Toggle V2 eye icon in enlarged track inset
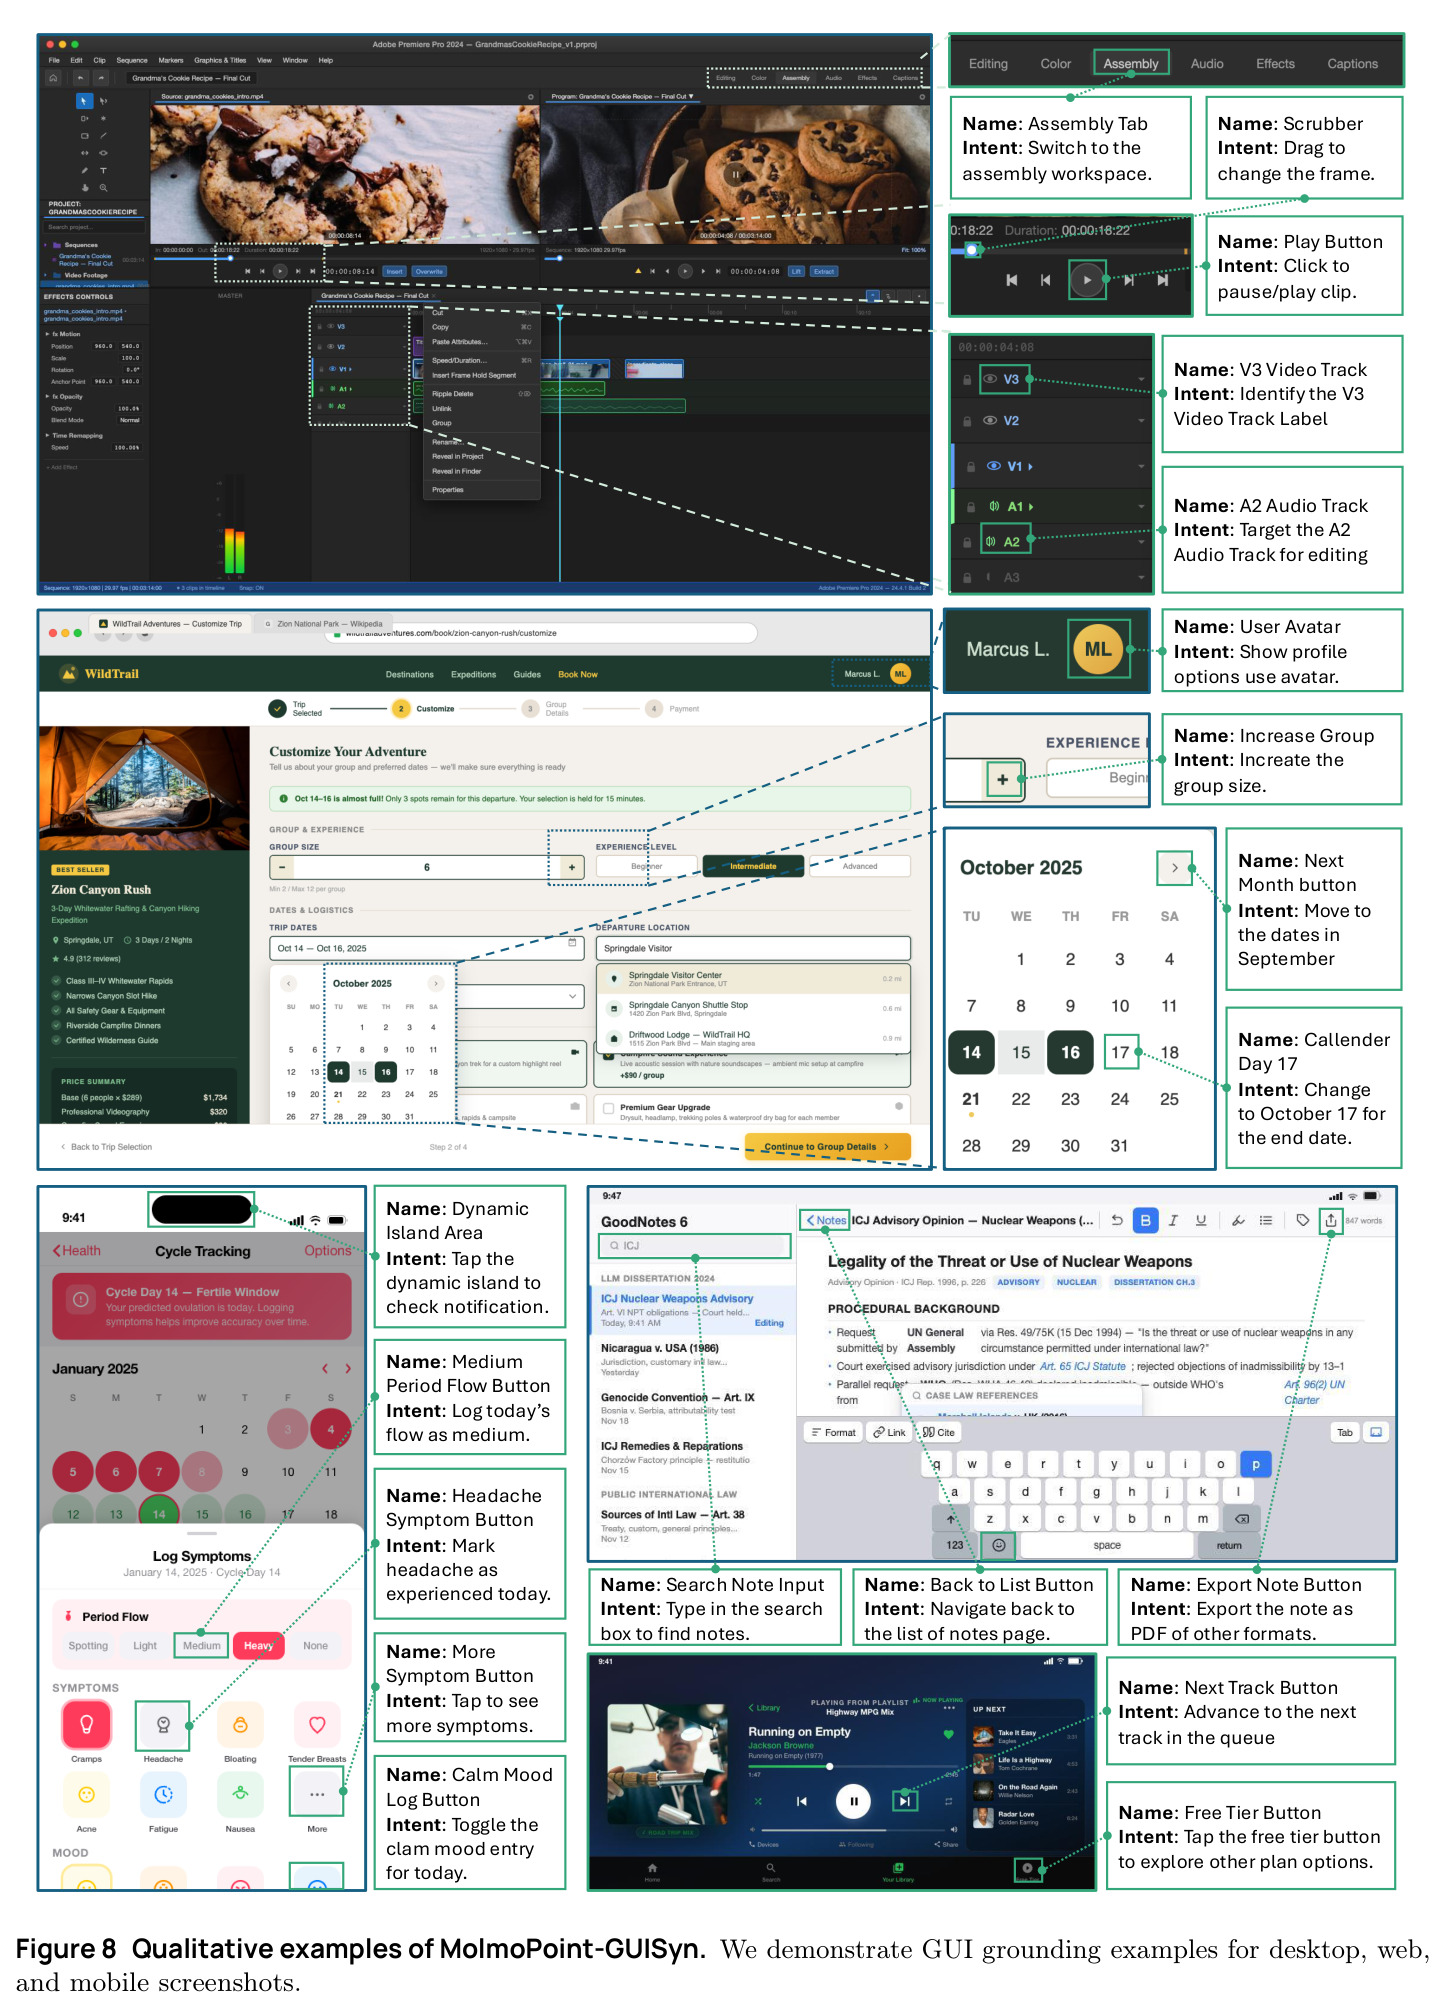 990,421
